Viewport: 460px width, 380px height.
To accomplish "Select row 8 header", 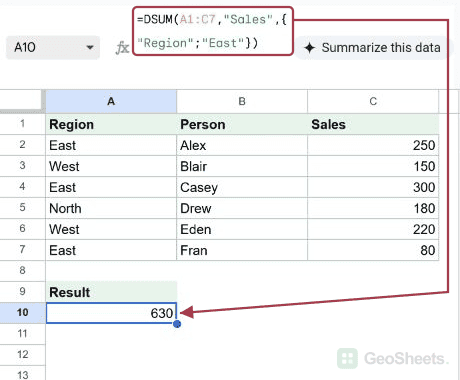I will (x=22, y=271).
